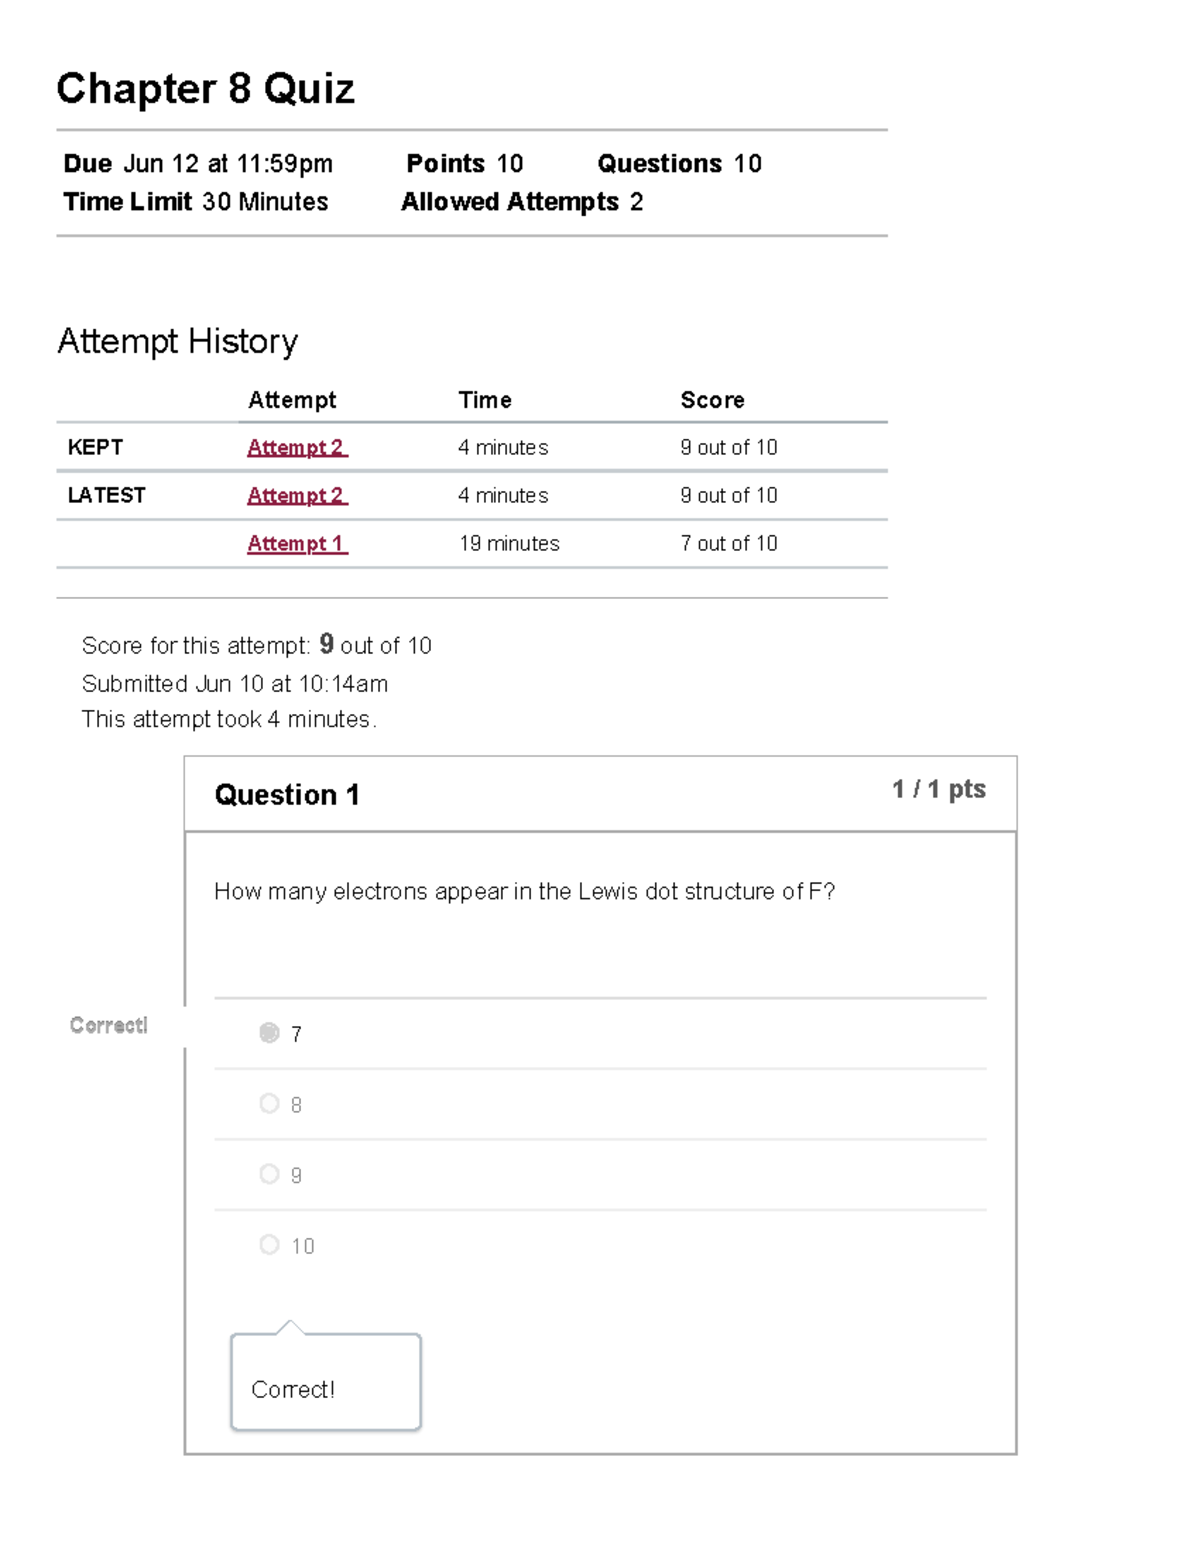Screen dimensions: 1200x1553
Task: Select answer option 8
Action: click(268, 1103)
